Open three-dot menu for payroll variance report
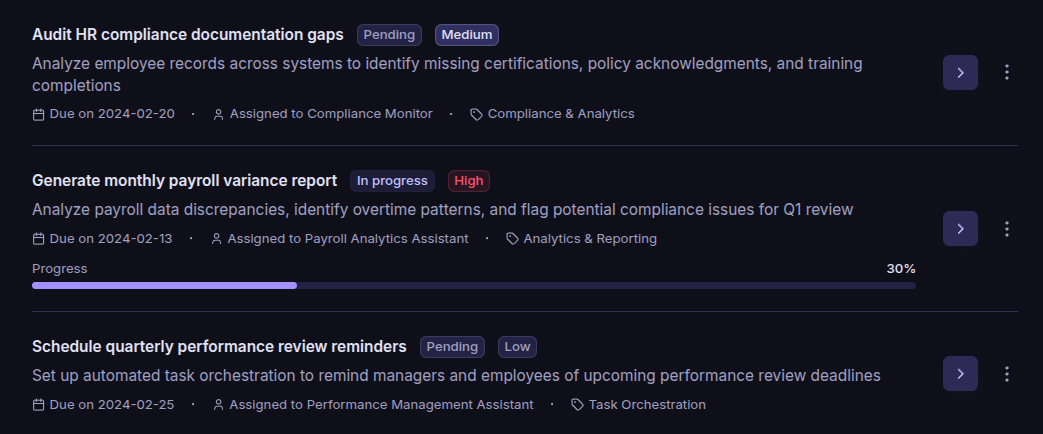Image resolution: width=1043 pixels, height=434 pixels. 1007,229
